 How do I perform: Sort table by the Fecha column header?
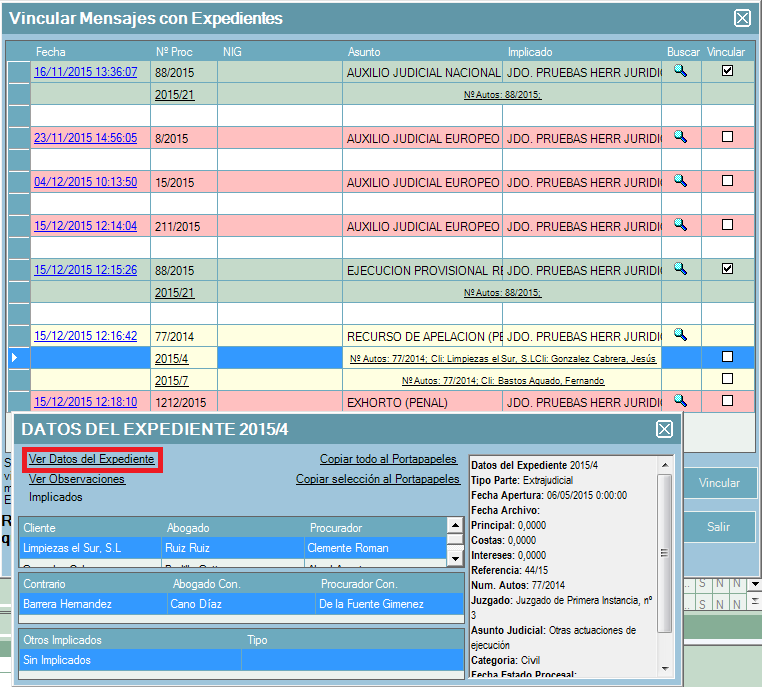[50, 51]
